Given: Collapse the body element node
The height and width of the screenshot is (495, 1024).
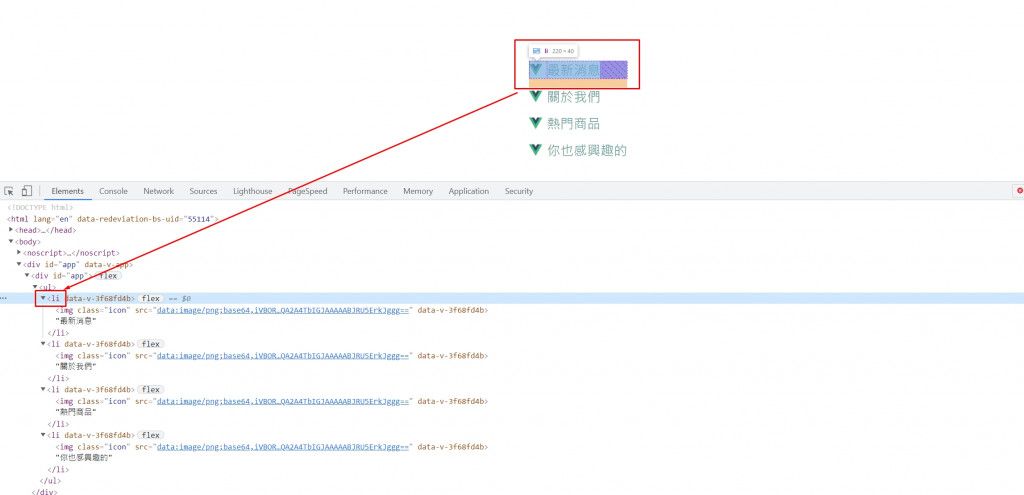Looking at the screenshot, I should 11,242.
